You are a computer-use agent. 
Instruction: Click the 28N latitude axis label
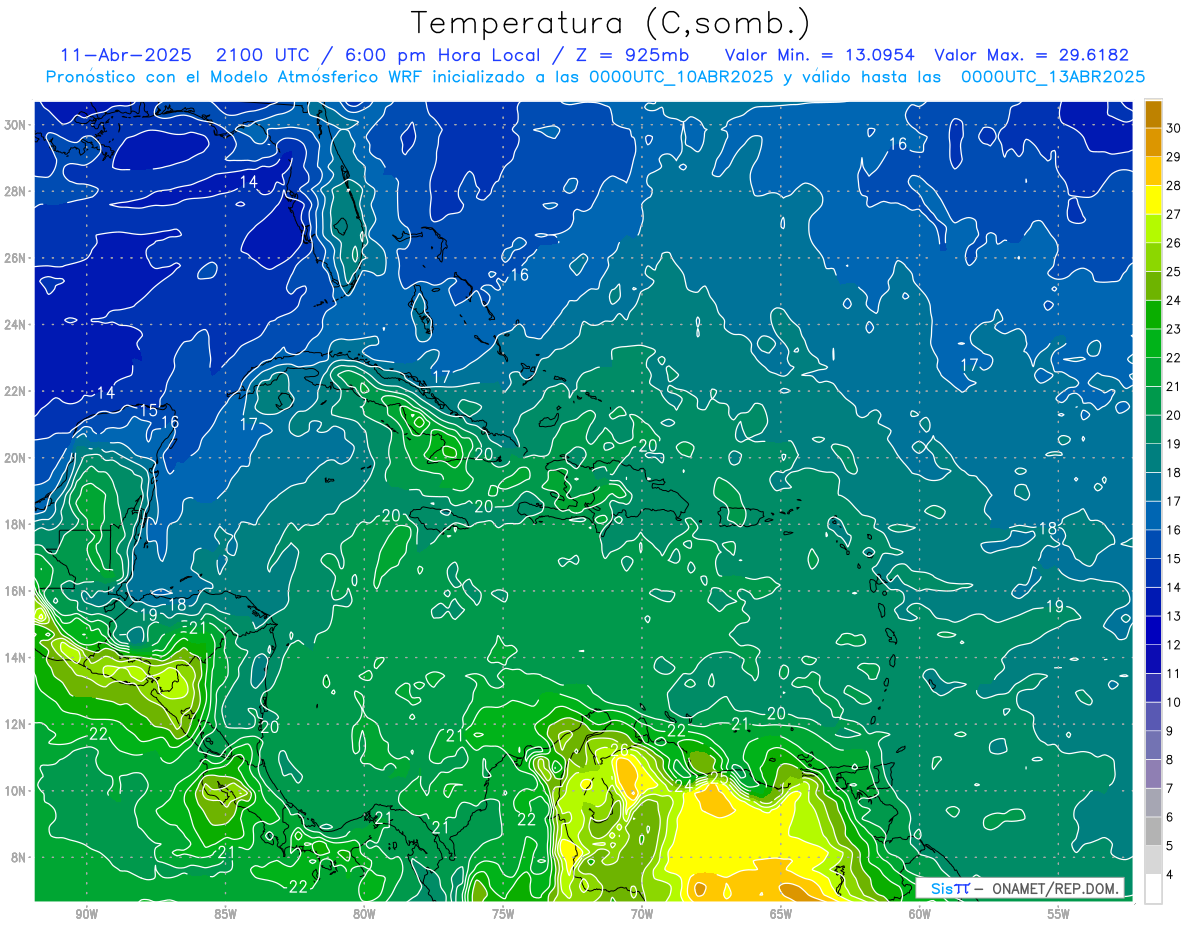[16, 191]
